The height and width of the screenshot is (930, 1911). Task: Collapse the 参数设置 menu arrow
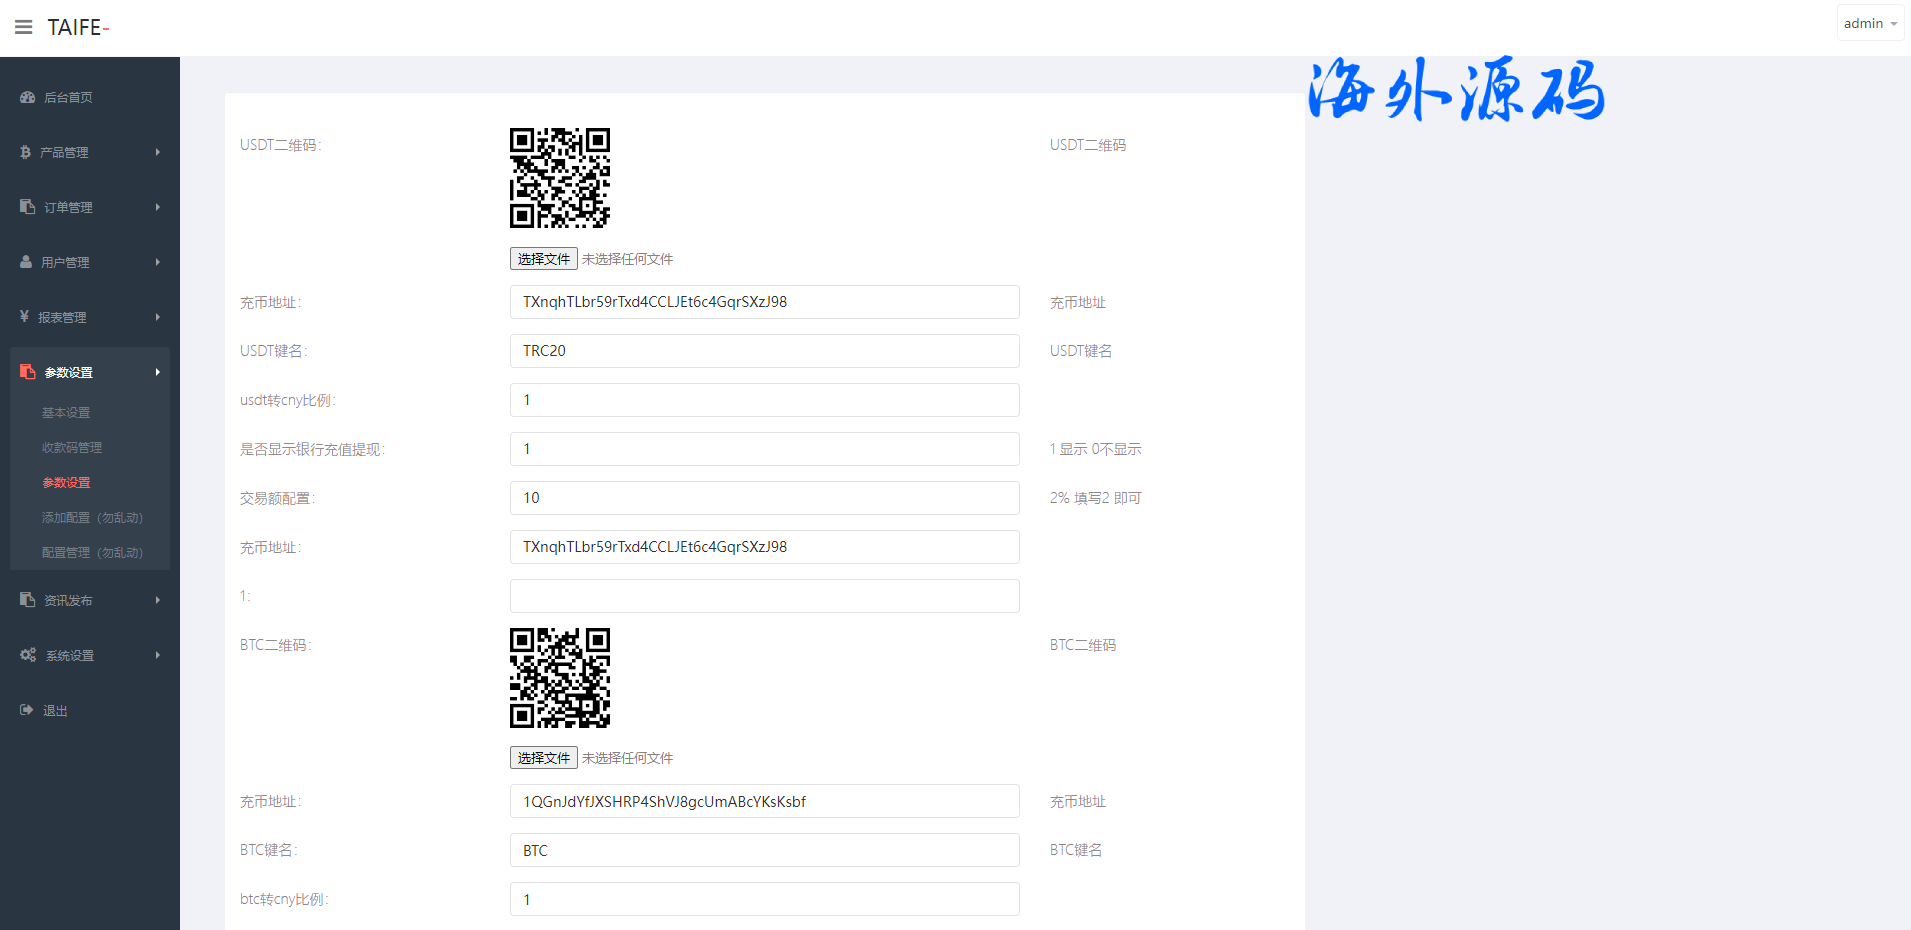tap(157, 372)
